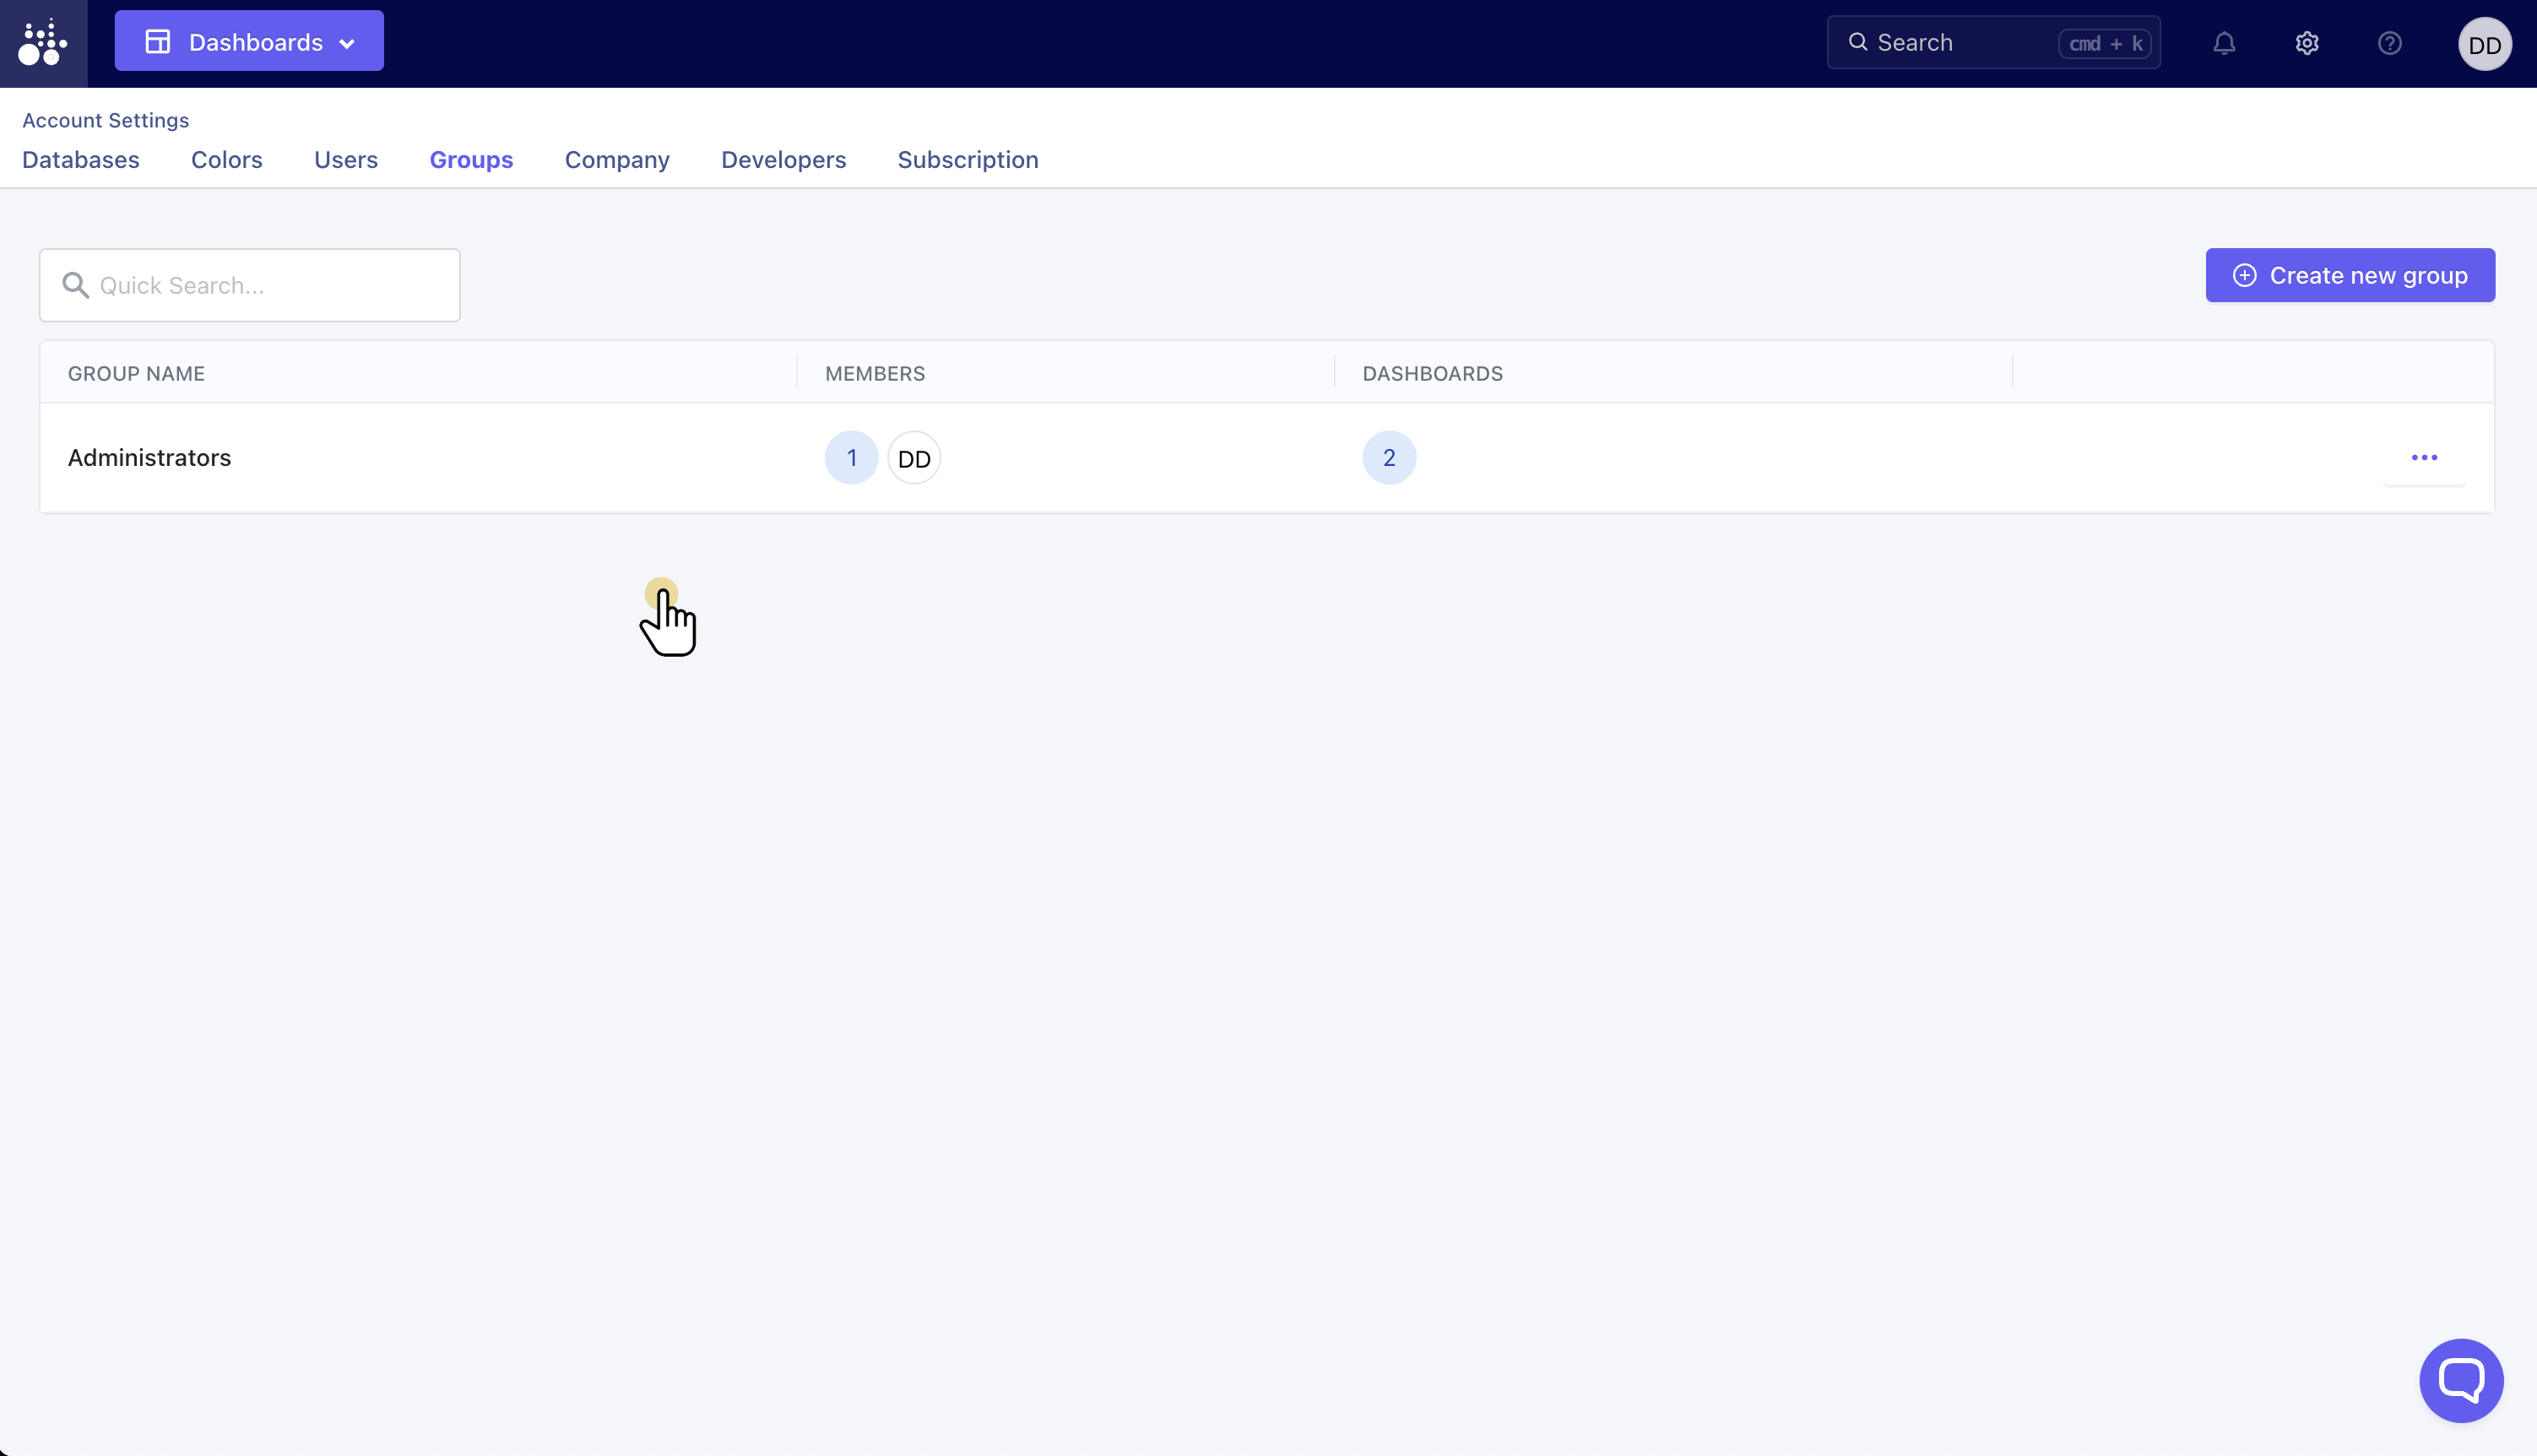Go to the Company tab
The image size is (2537, 1456).
tap(616, 160)
